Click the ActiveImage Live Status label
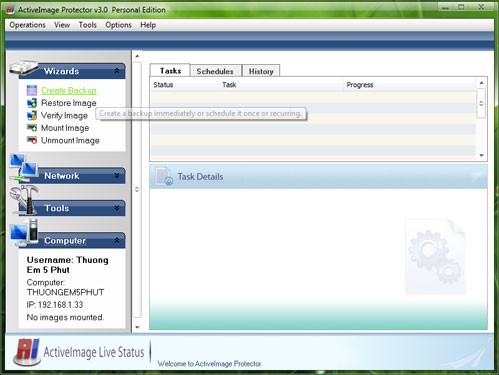The height and width of the screenshot is (375, 499). click(x=94, y=352)
